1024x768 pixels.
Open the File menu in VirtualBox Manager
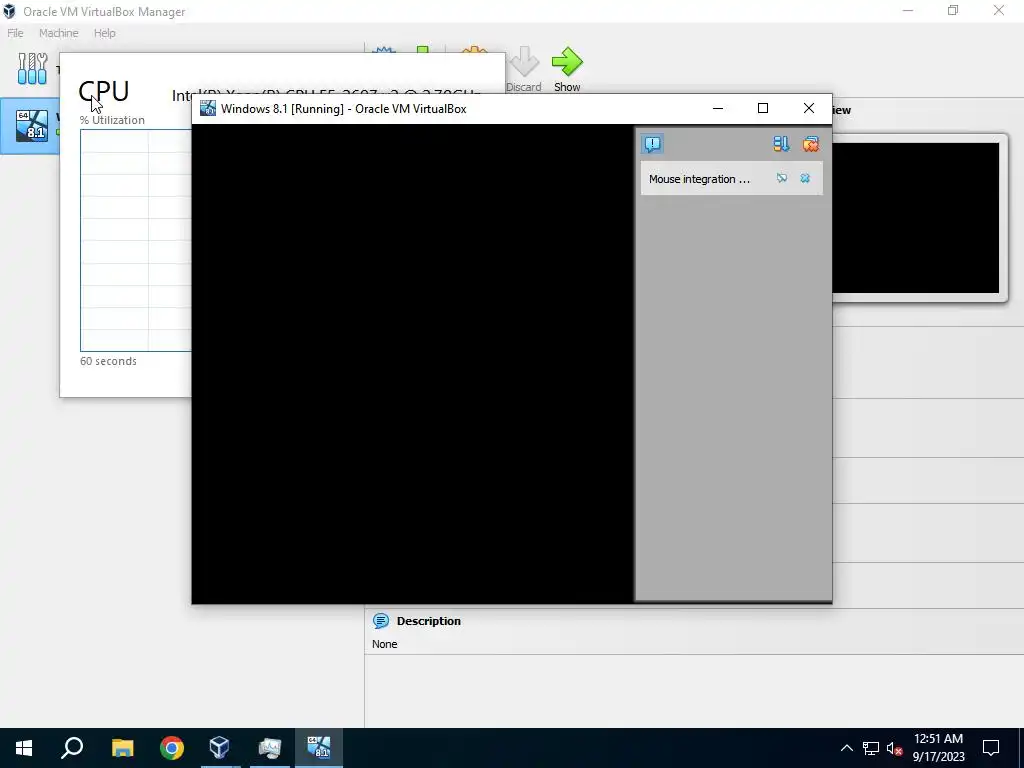pos(15,33)
